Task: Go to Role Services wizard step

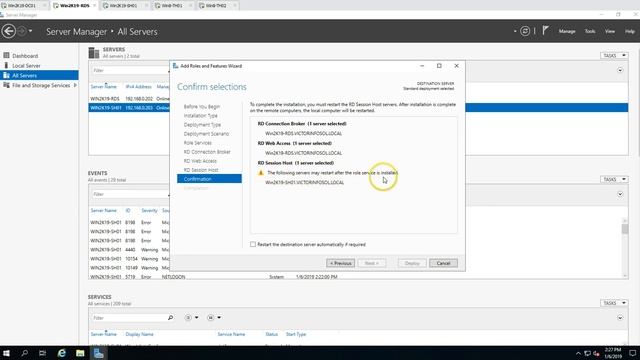Action: click(198, 143)
